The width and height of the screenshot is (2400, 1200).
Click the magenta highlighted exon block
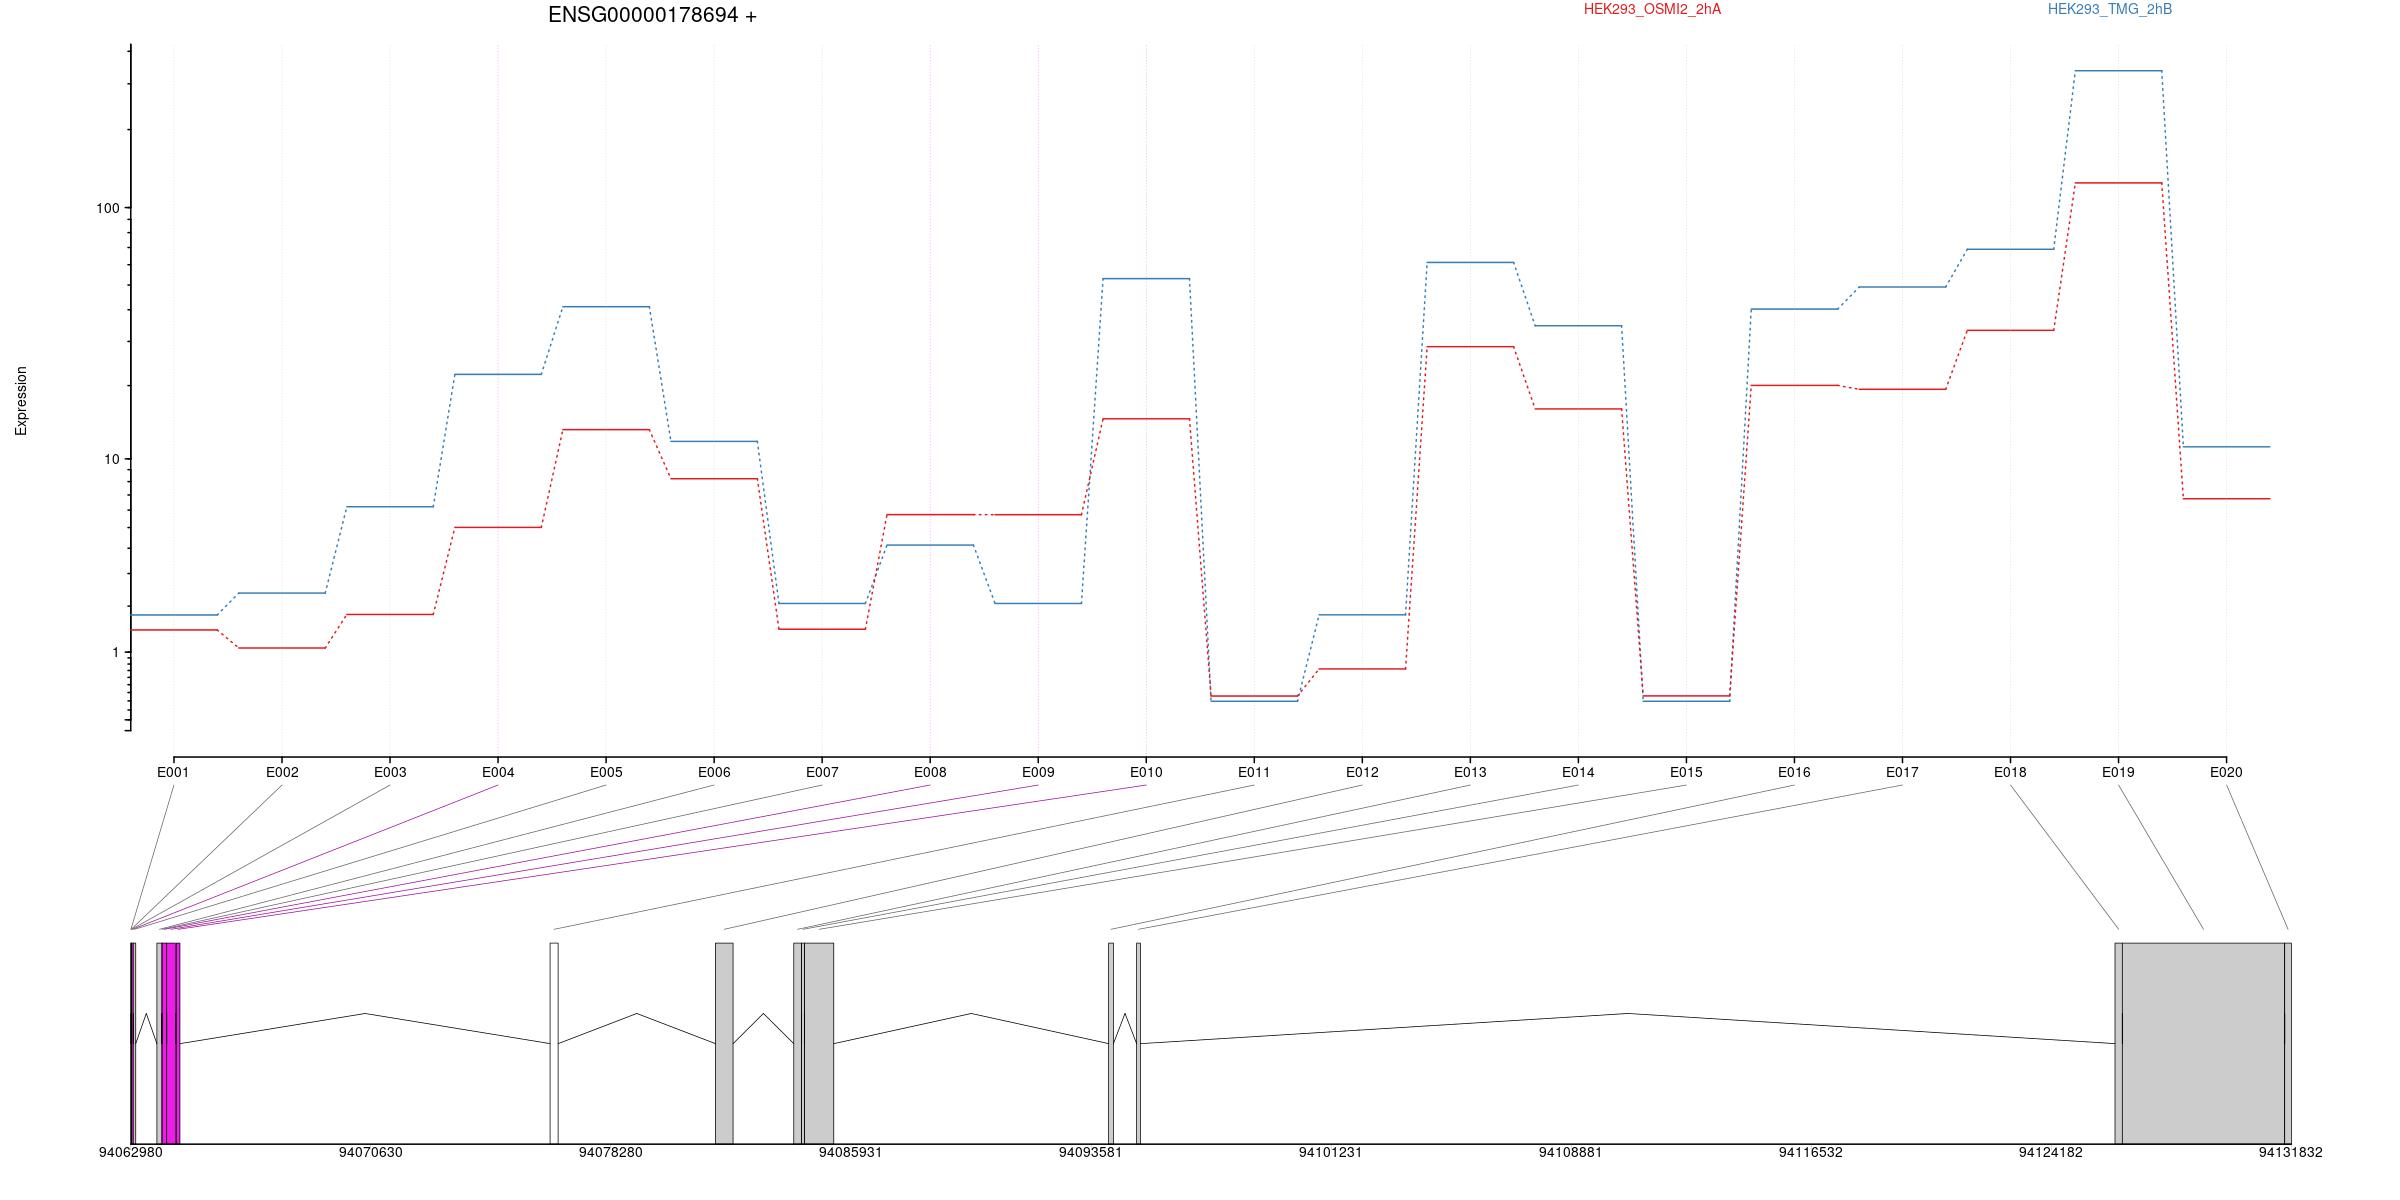point(171,1043)
